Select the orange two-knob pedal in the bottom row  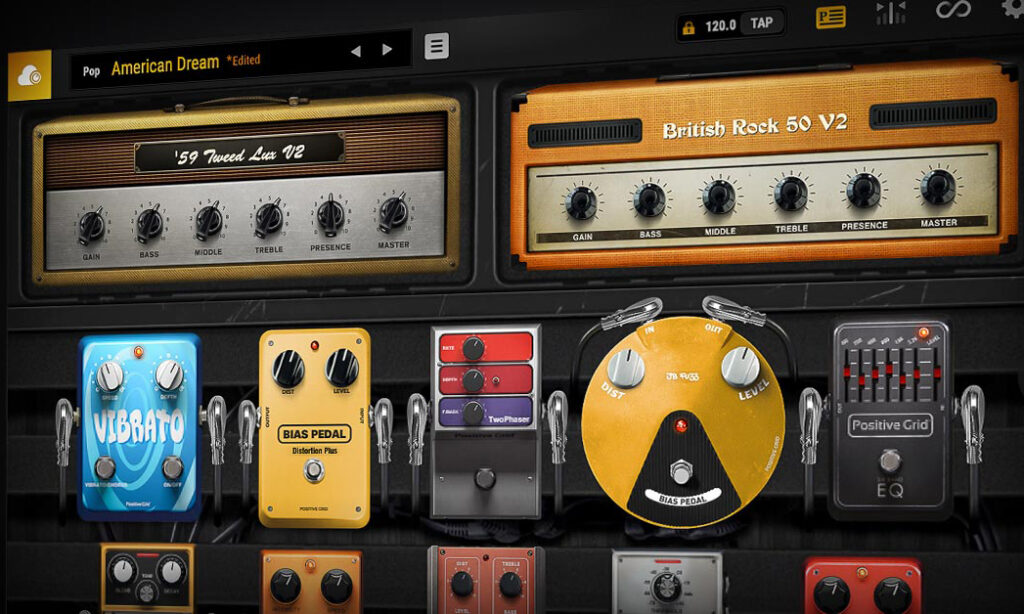(x=311, y=583)
